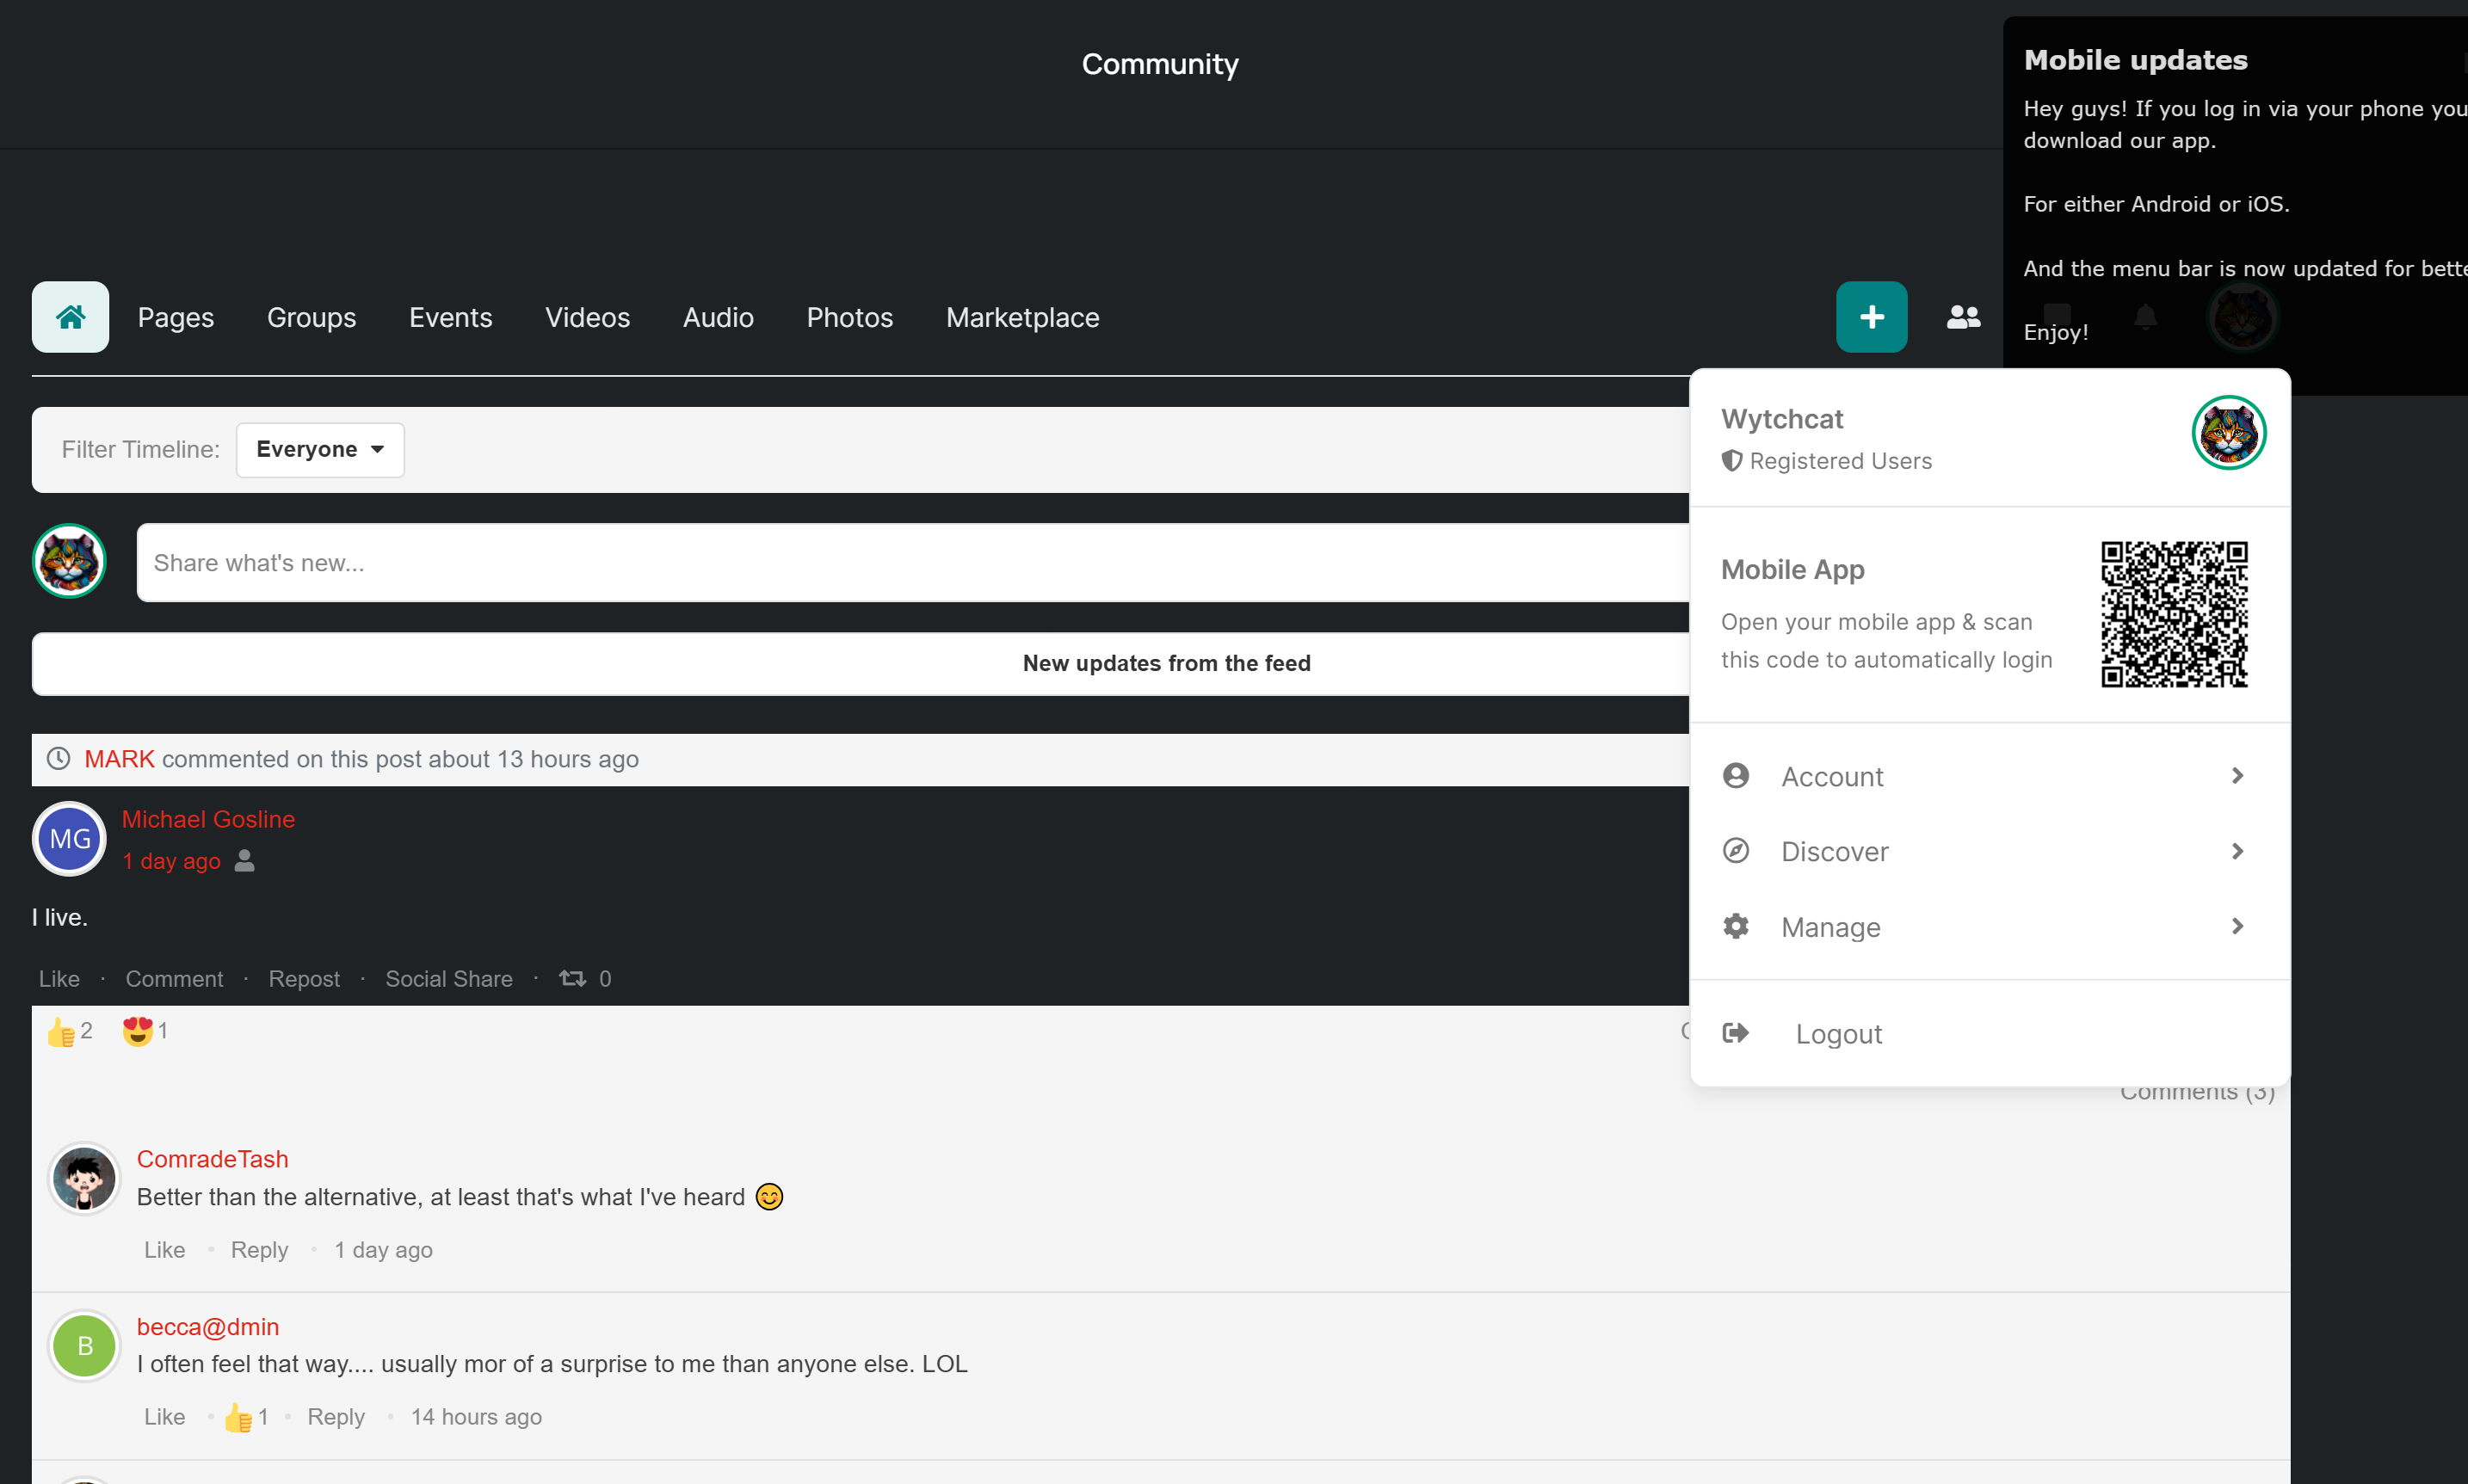Click the thumbs-up reaction with count 2
2468x1484 pixels.
[x=61, y=1031]
